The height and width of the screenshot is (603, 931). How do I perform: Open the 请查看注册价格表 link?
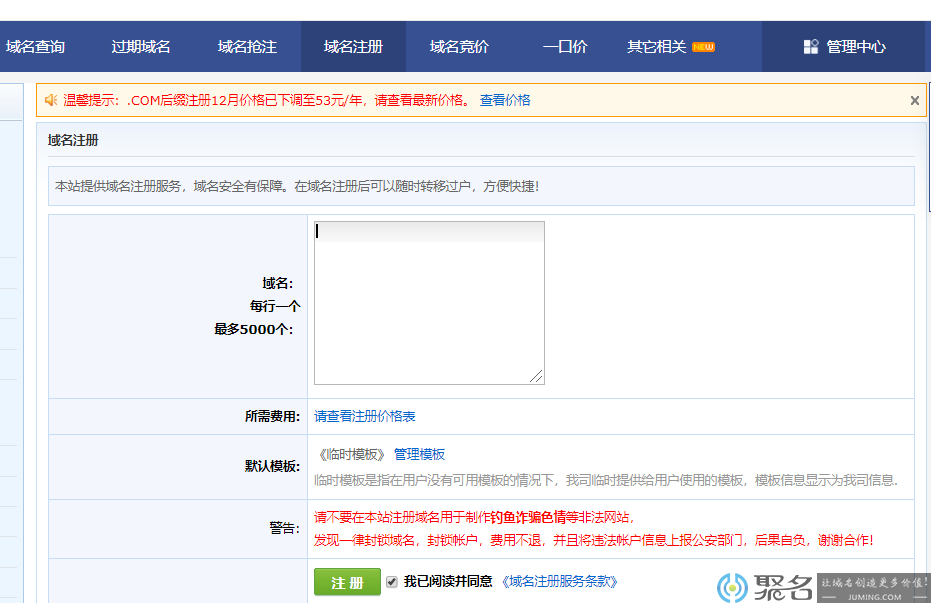(365, 416)
